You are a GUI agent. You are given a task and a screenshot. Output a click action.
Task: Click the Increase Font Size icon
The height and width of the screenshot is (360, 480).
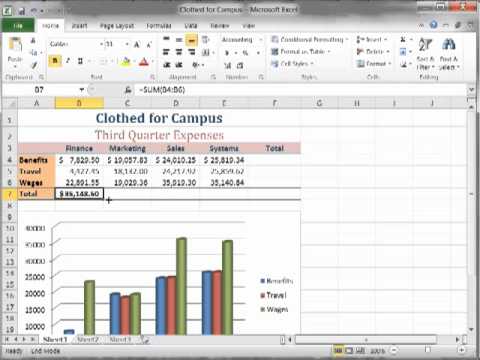(x=137, y=44)
